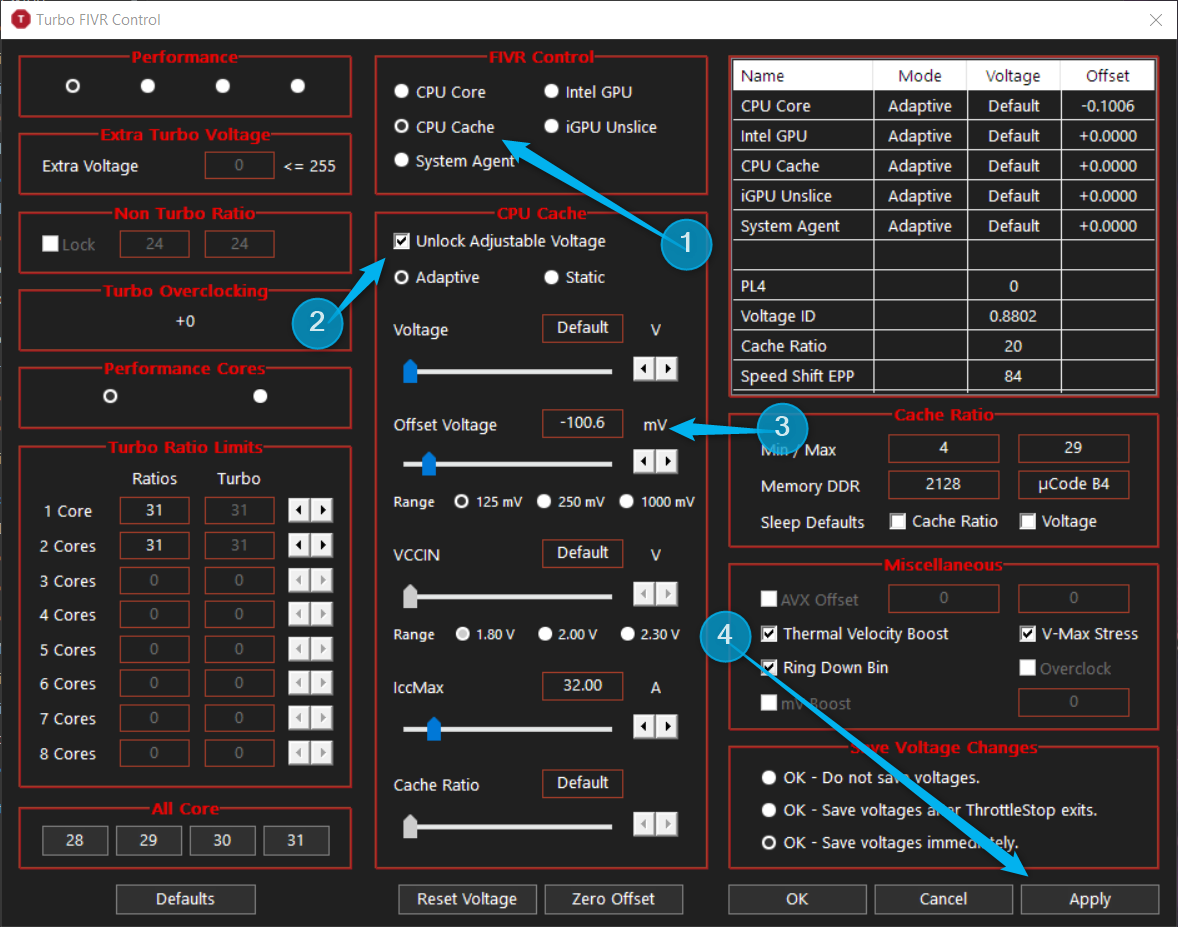Switch CPU Cache voltage mode to Static

click(x=551, y=277)
